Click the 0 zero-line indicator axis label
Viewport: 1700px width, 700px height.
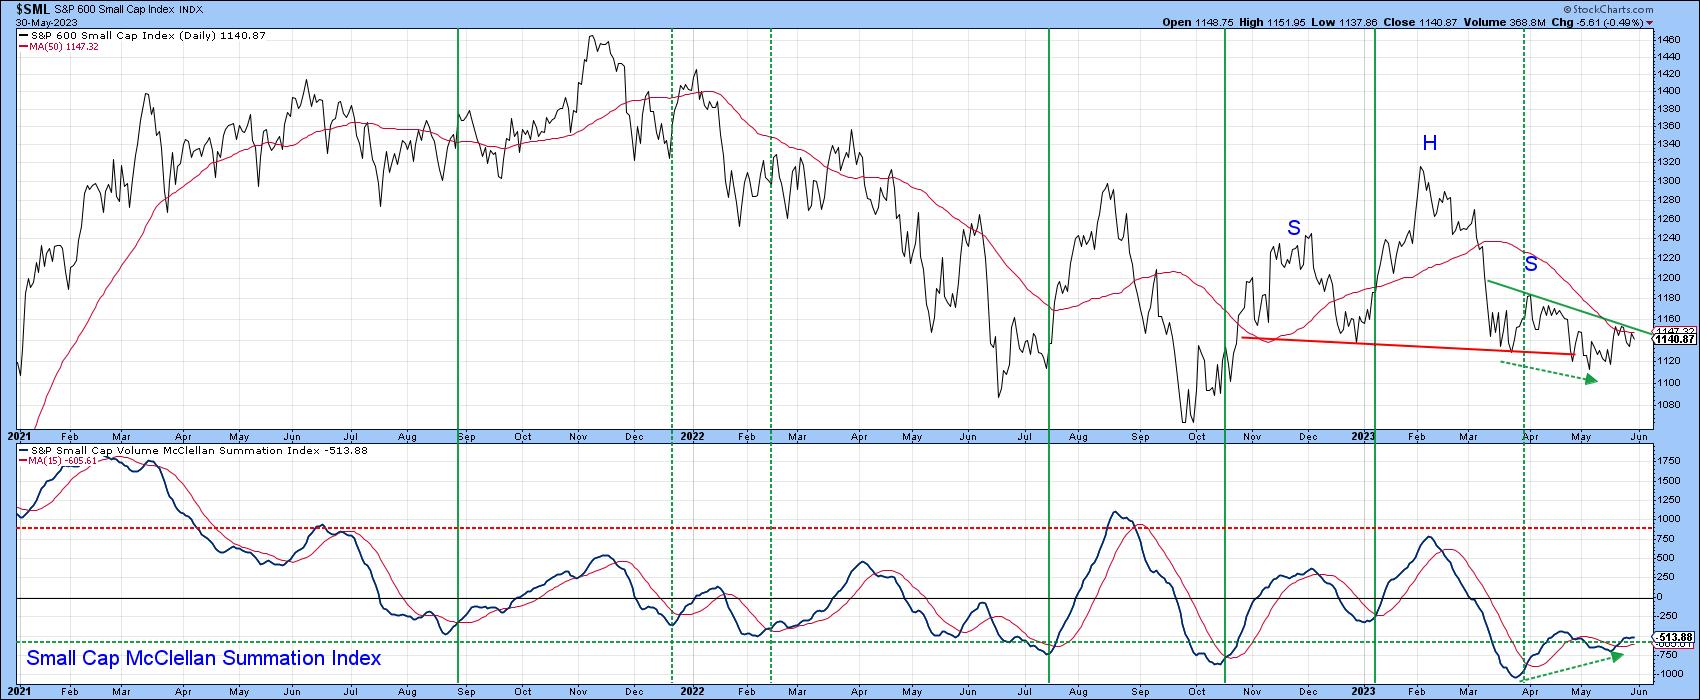coord(1661,597)
